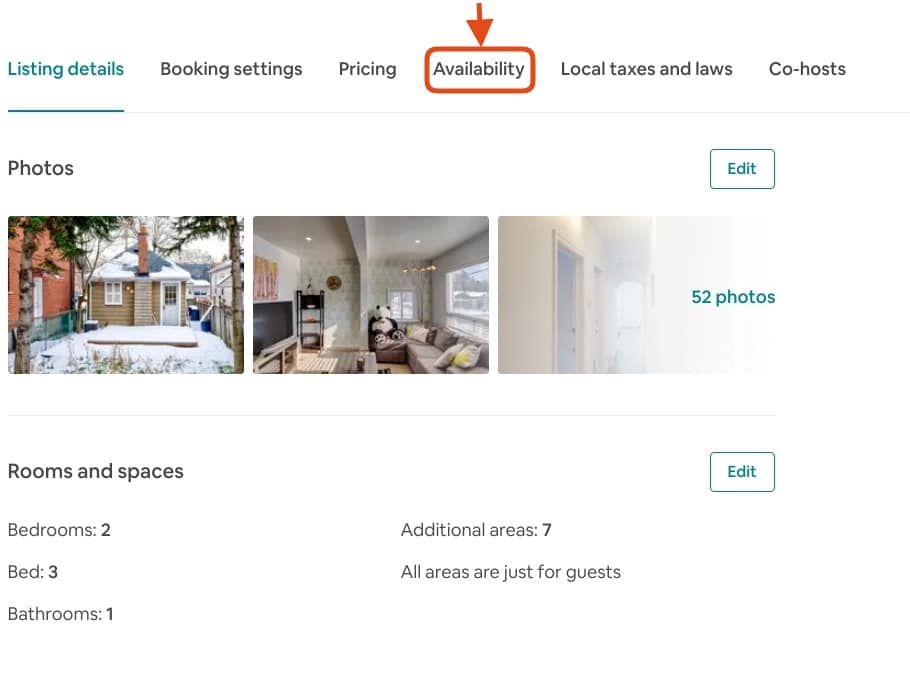Screen dimensions: 910x679
Task: Select the Bed: 3 listing detail
Action: [x=33, y=572]
